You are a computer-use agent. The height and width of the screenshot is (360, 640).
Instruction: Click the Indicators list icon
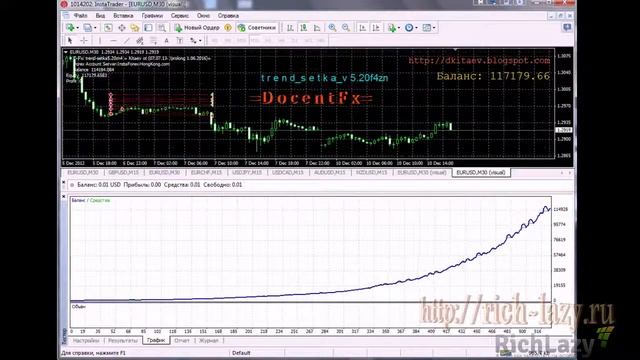392,28
